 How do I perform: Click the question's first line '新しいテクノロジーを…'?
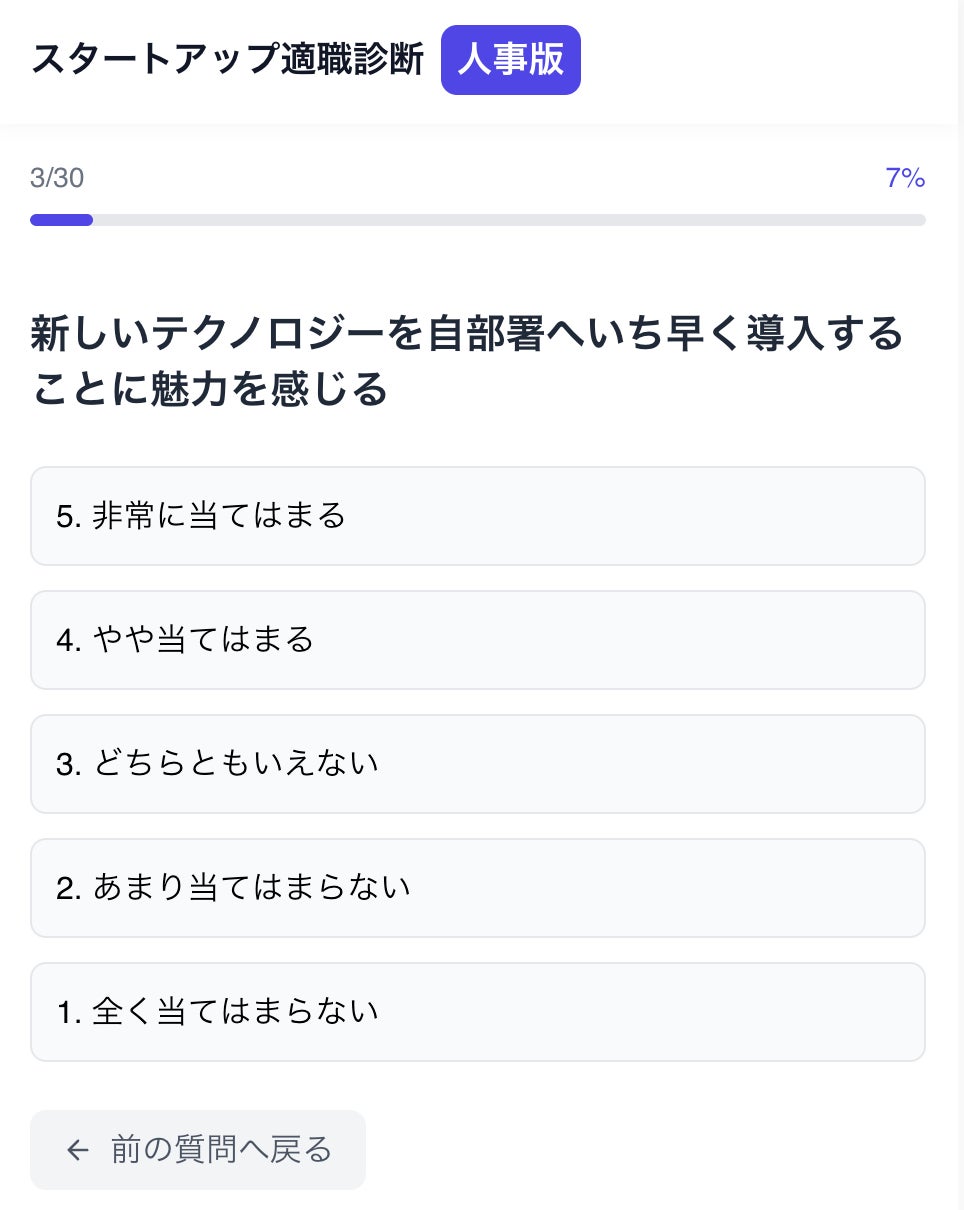tap(467, 335)
